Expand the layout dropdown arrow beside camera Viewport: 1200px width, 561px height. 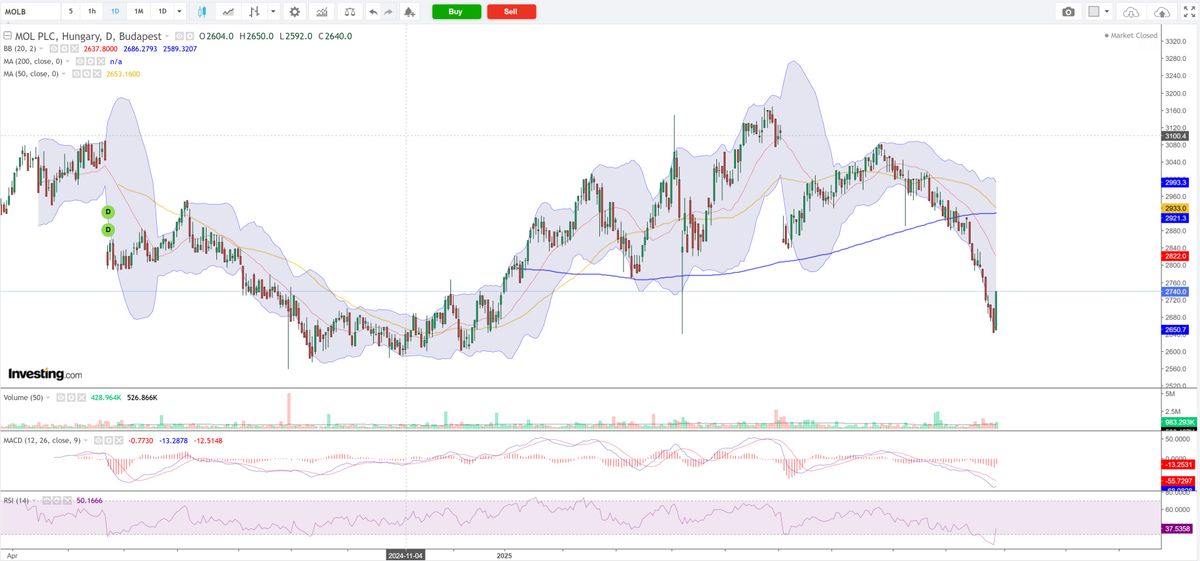pos(1108,12)
